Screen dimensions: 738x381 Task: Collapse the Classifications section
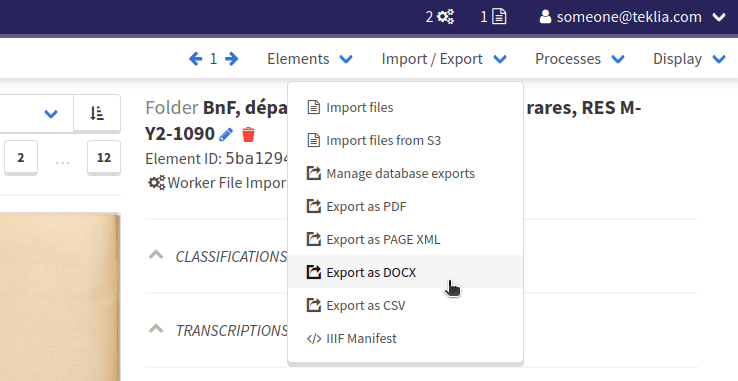(156, 255)
